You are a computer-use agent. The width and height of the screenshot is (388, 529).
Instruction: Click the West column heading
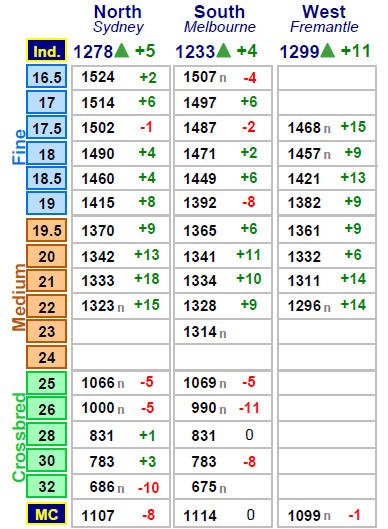(x=324, y=12)
